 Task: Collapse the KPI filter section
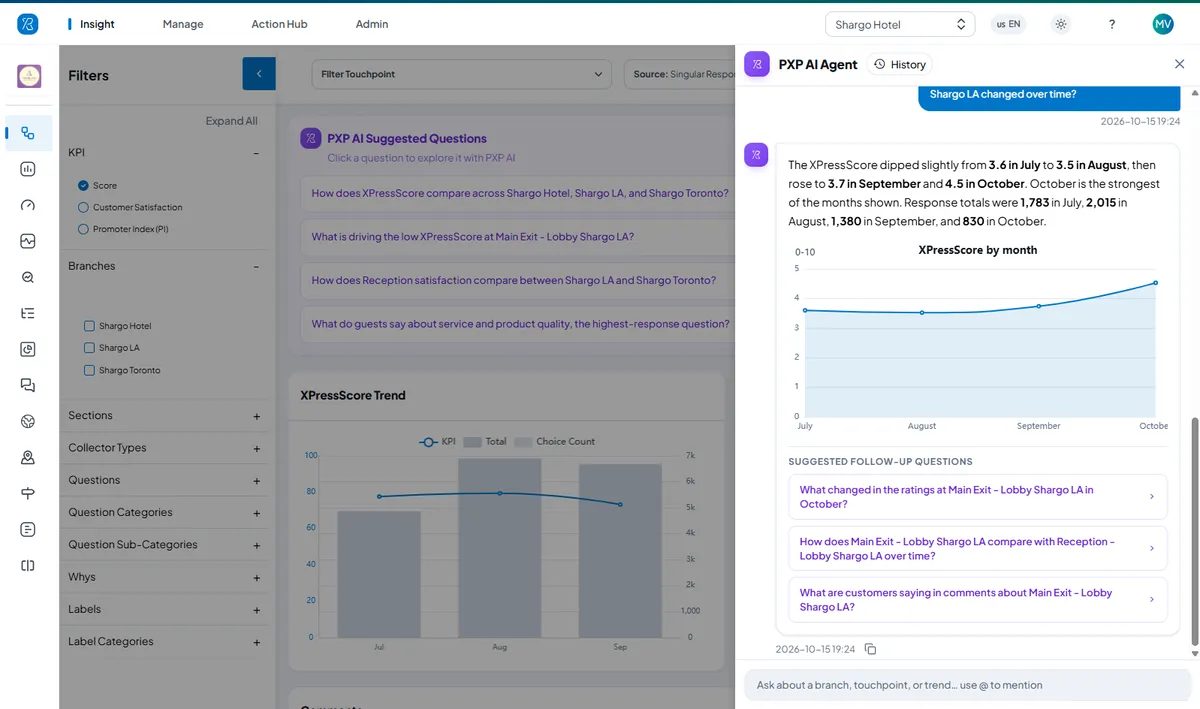tap(257, 153)
